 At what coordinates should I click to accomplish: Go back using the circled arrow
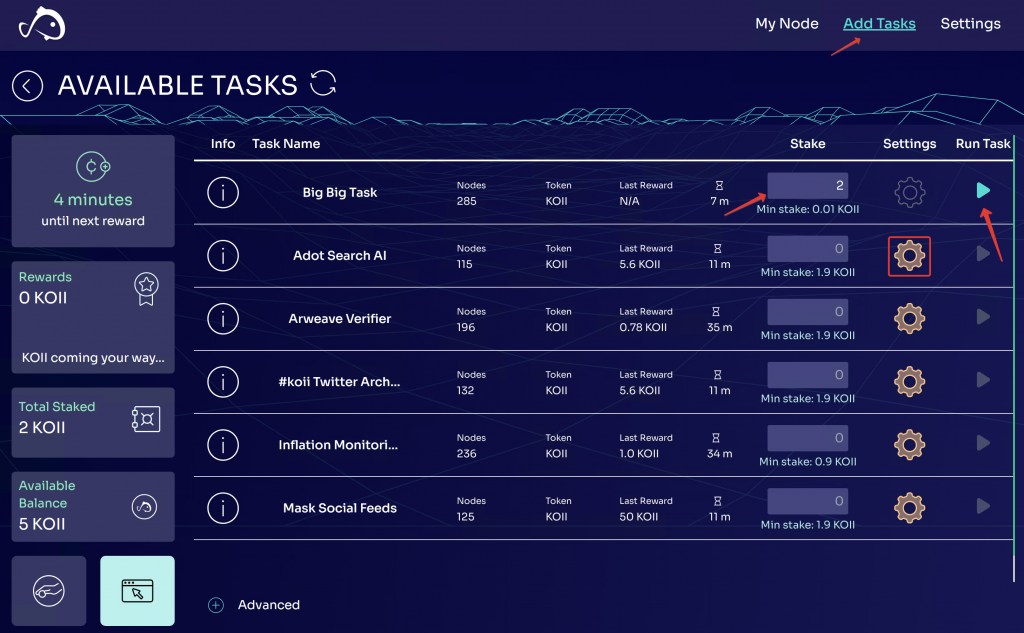pos(27,86)
